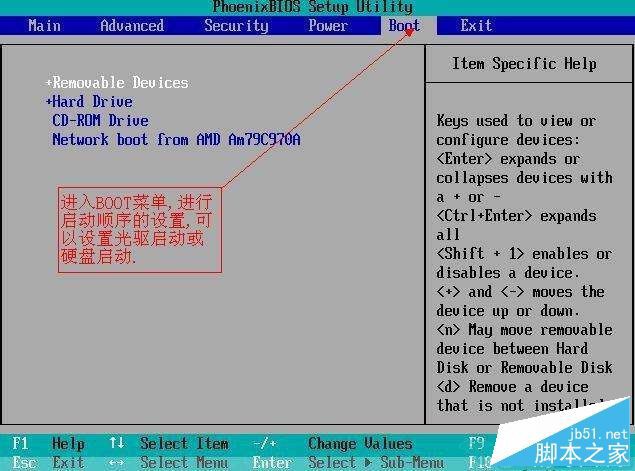Image resolution: width=635 pixels, height=471 pixels.
Task: Click the up-down arrows Select Item icon
Action: 116,444
